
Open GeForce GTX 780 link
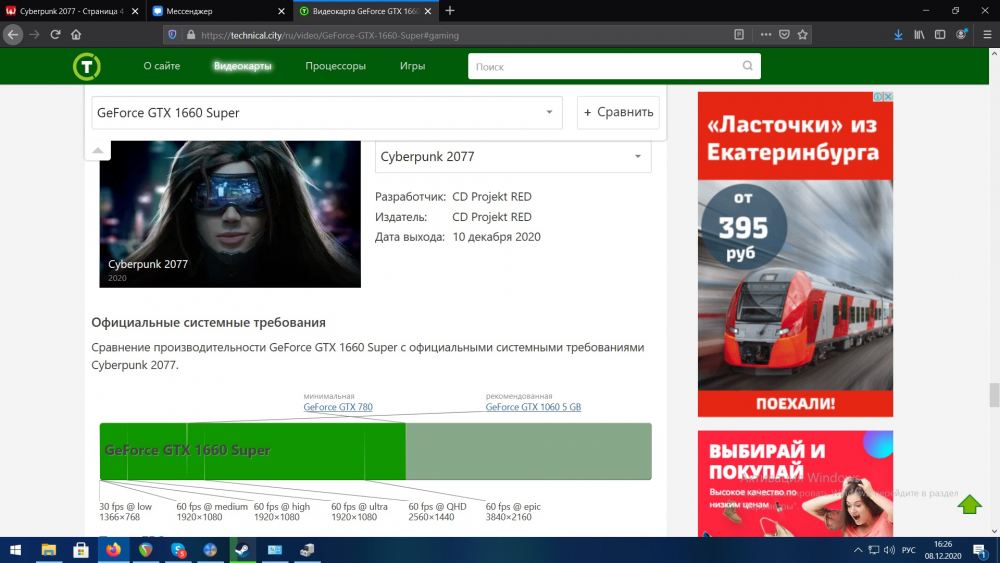[x=338, y=407]
